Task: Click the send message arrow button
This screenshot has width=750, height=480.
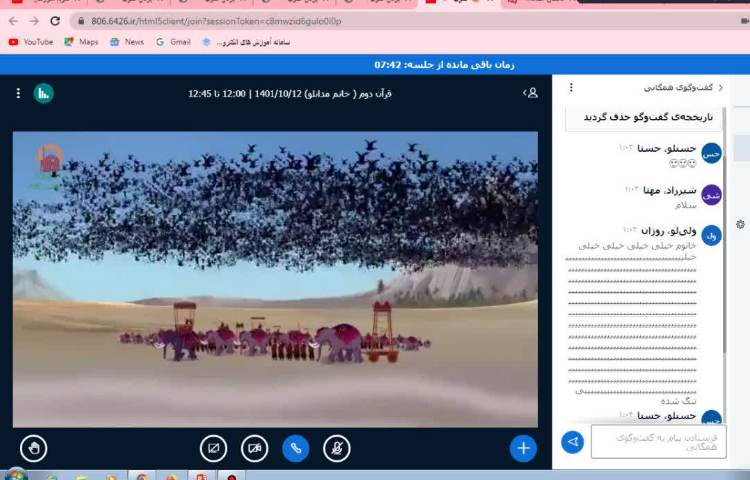Action: pos(572,441)
